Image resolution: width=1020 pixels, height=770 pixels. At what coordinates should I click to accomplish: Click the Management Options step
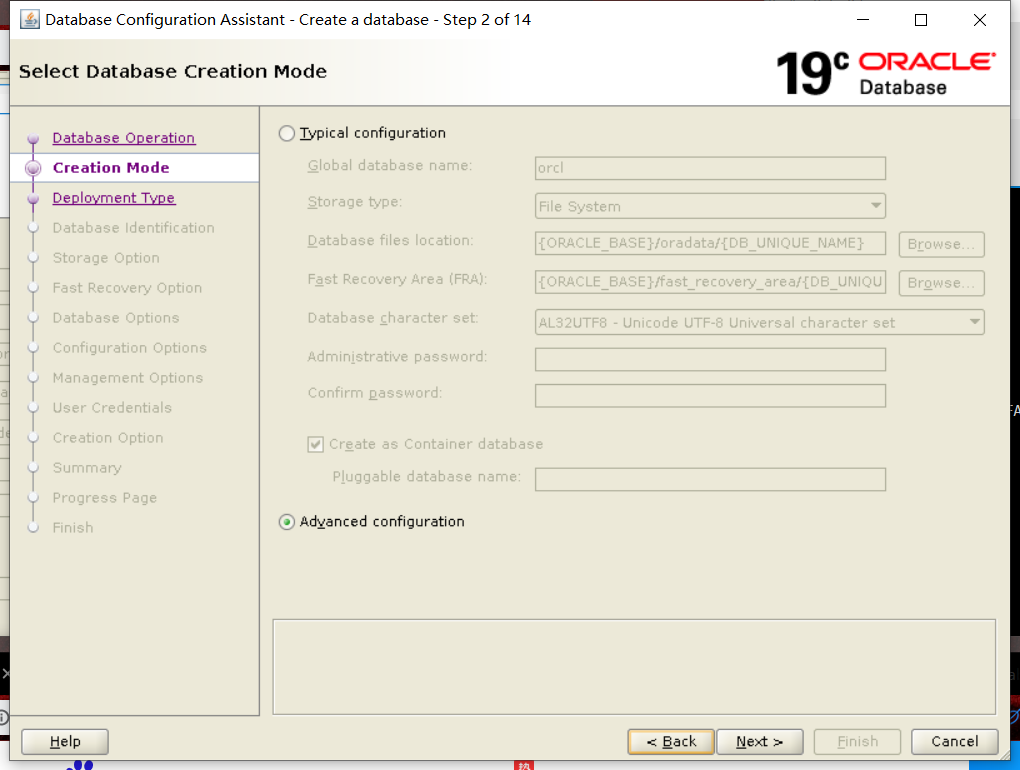pyautogui.click(x=128, y=377)
